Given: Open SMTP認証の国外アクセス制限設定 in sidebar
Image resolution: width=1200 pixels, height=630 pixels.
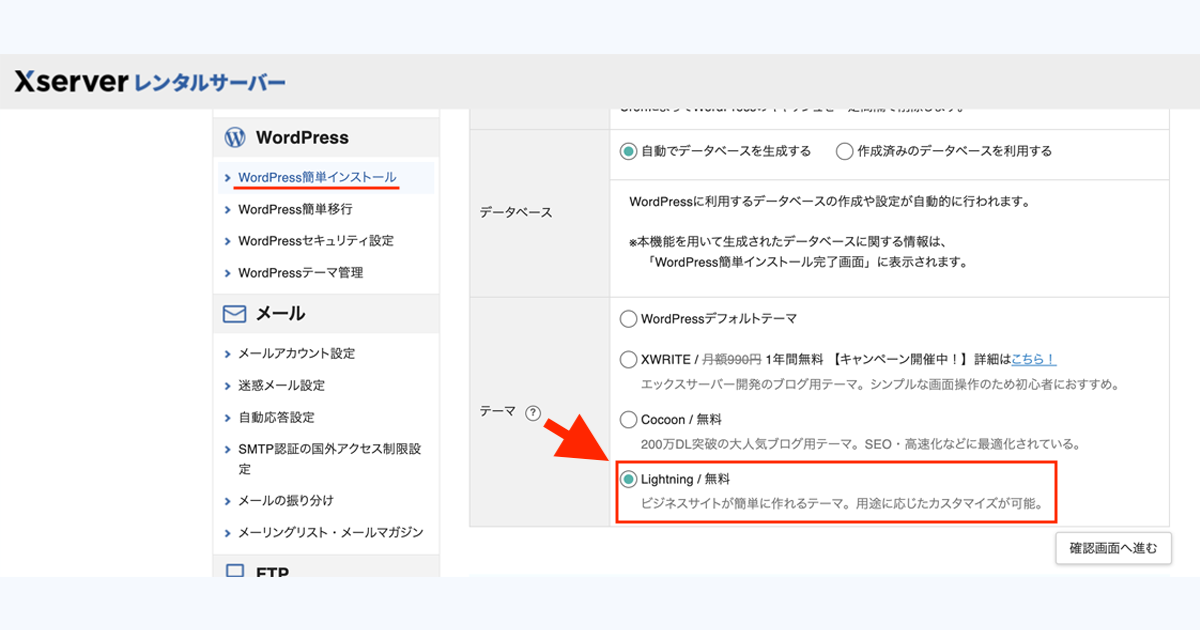Looking at the screenshot, I should tap(329, 459).
